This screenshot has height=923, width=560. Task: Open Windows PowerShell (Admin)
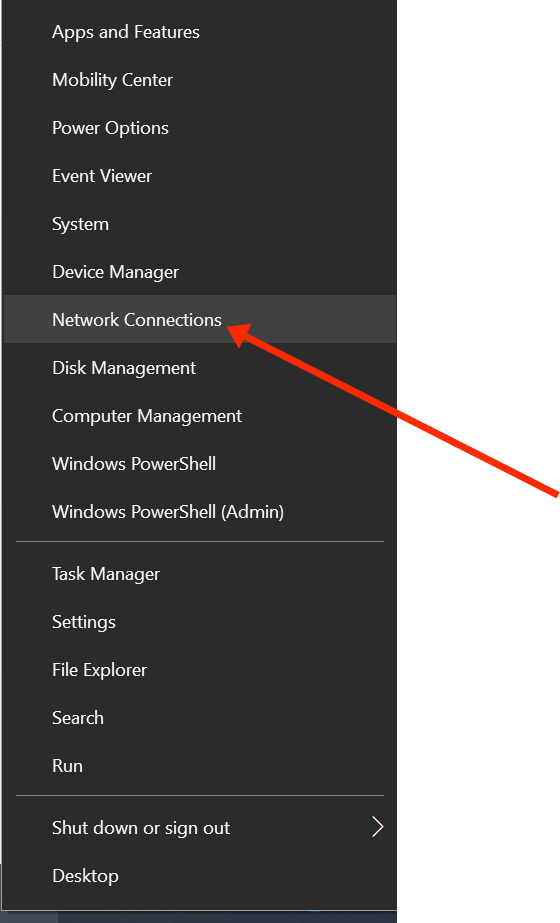tap(200, 512)
